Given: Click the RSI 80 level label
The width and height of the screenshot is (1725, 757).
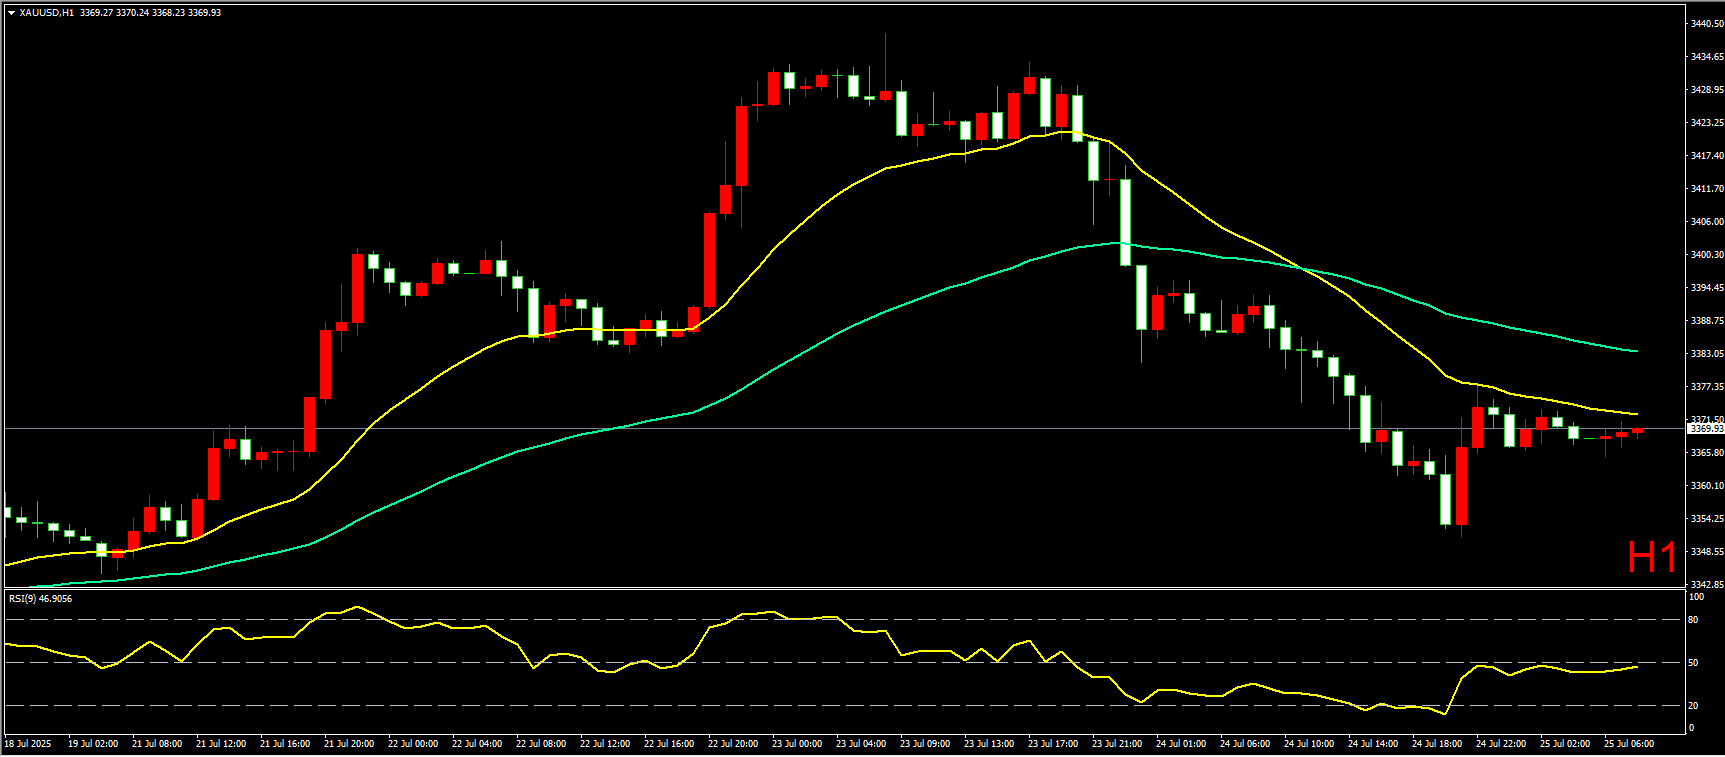Looking at the screenshot, I should click(x=1693, y=620).
